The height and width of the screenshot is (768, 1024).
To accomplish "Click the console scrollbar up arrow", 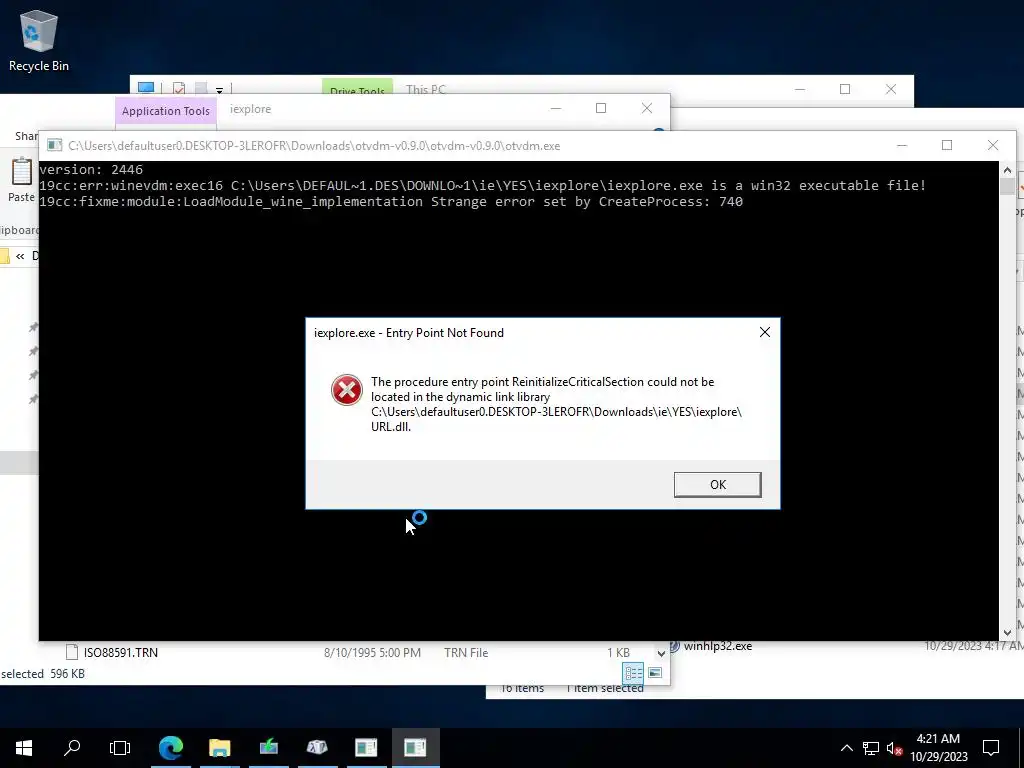I will pos(1007,170).
